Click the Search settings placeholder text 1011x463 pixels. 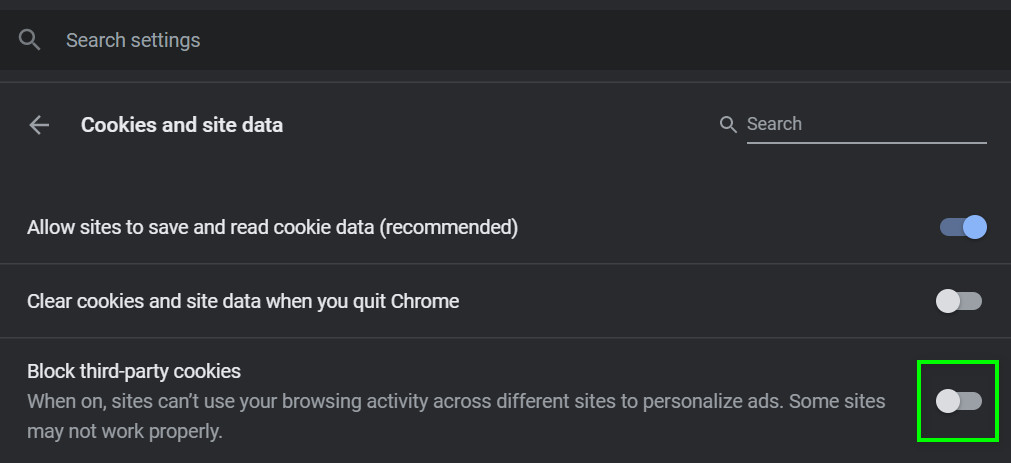(x=133, y=40)
